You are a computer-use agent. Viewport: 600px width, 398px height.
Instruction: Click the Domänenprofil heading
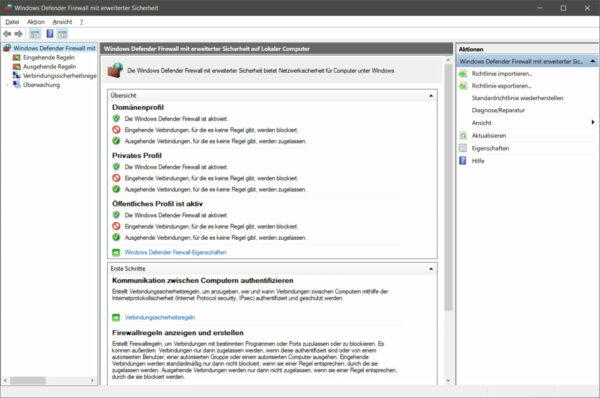point(138,108)
